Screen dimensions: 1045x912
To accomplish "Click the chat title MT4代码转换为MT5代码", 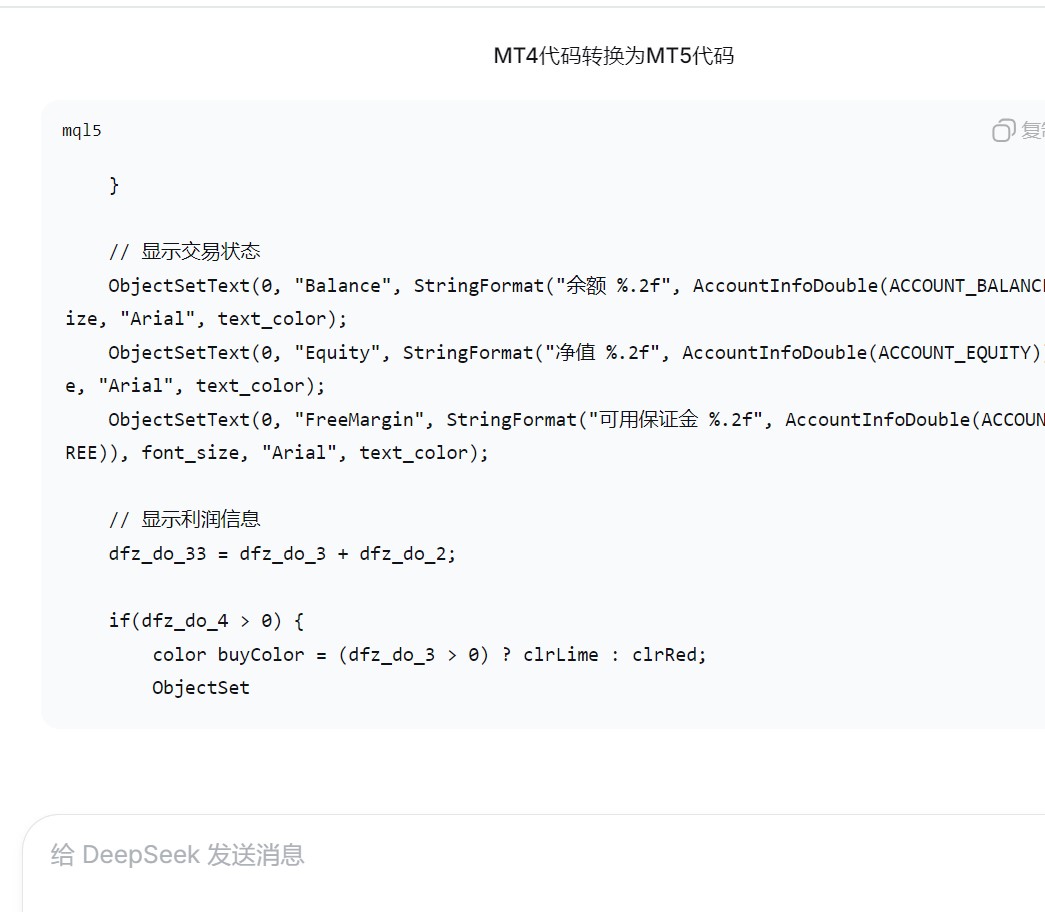I will point(612,56).
